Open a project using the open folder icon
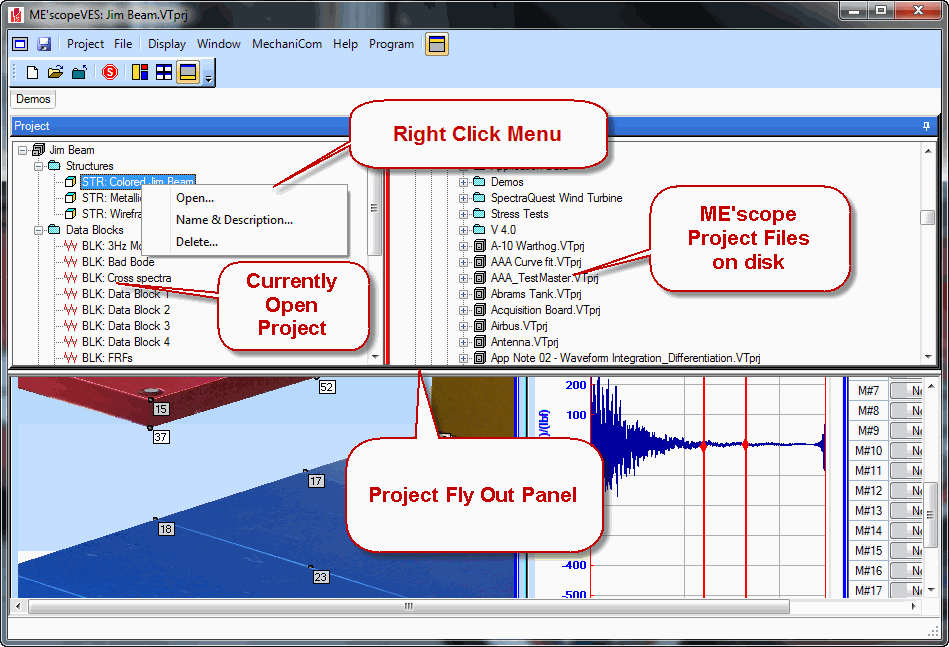This screenshot has width=949, height=647. tap(56, 73)
